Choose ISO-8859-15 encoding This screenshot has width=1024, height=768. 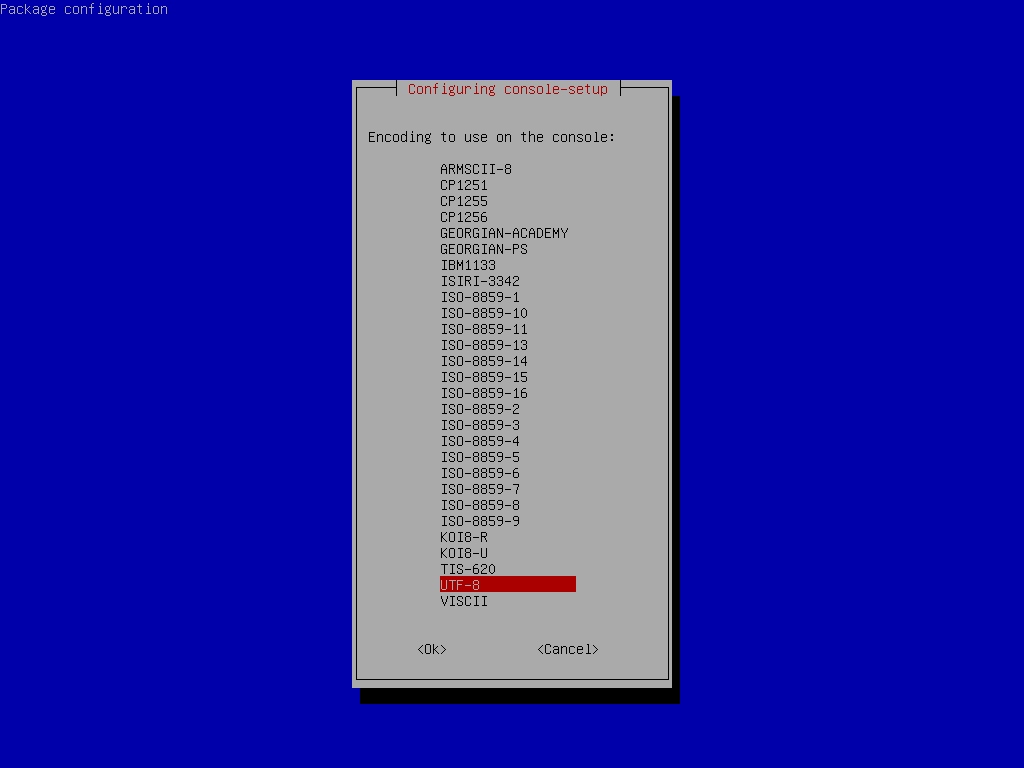point(484,377)
